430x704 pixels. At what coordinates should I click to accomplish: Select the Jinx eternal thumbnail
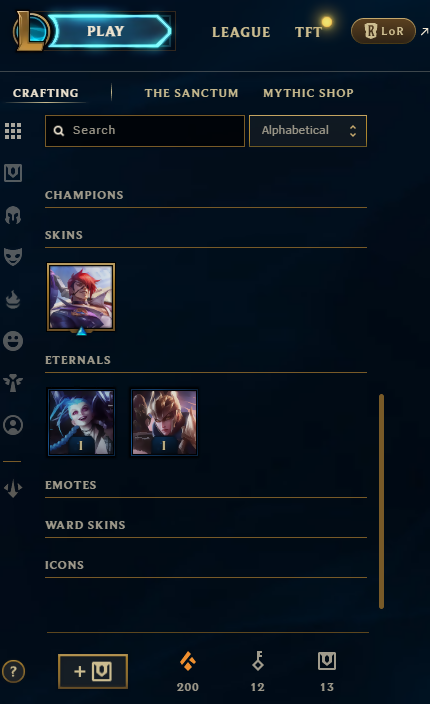81,422
